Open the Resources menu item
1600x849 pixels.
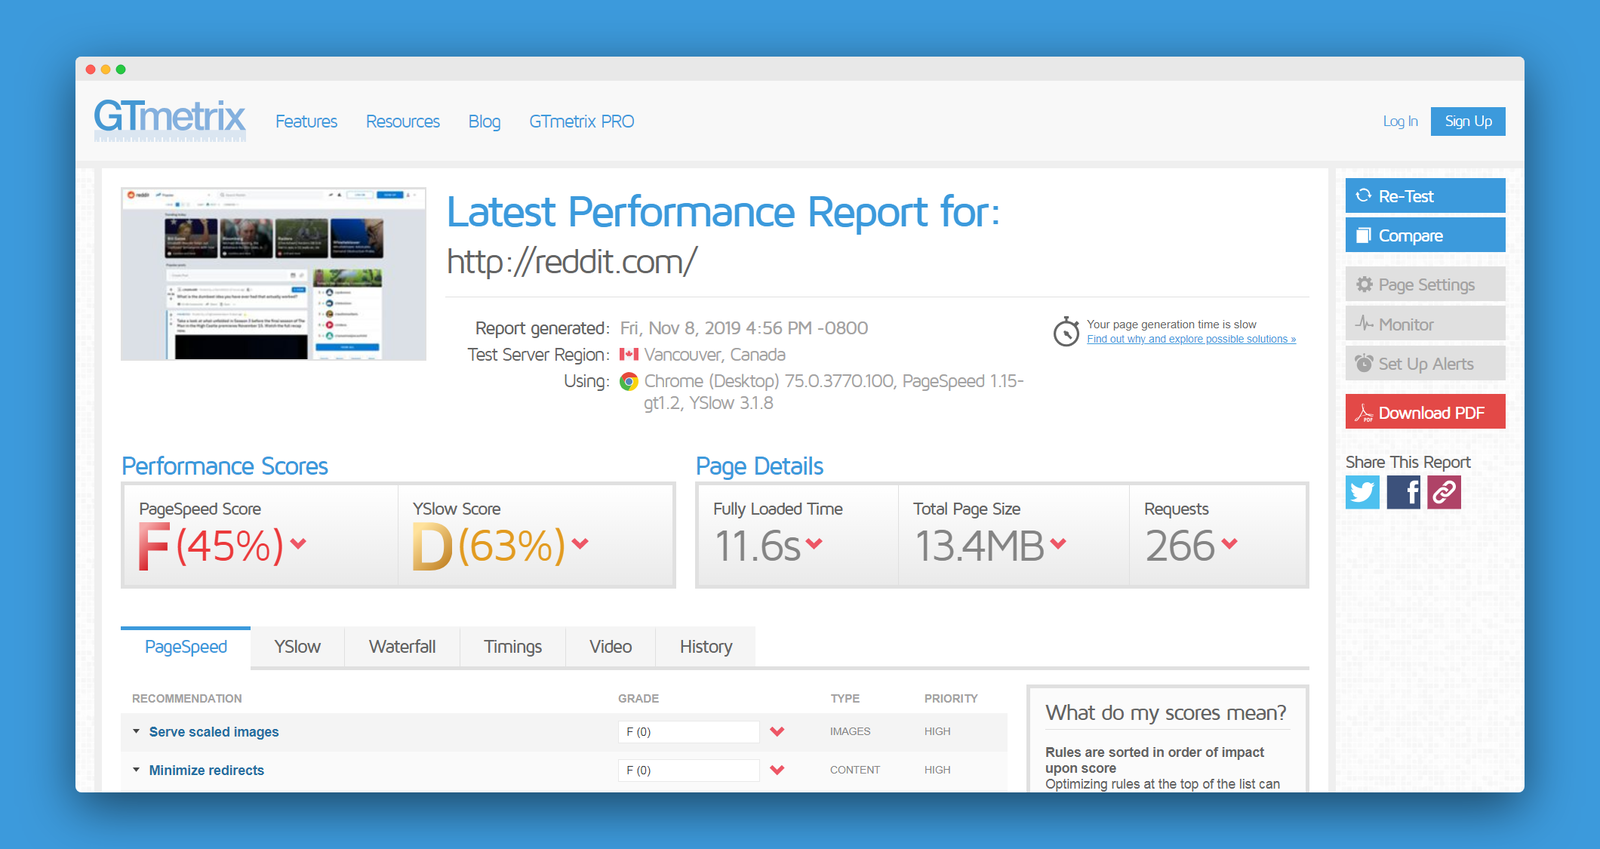click(x=403, y=121)
